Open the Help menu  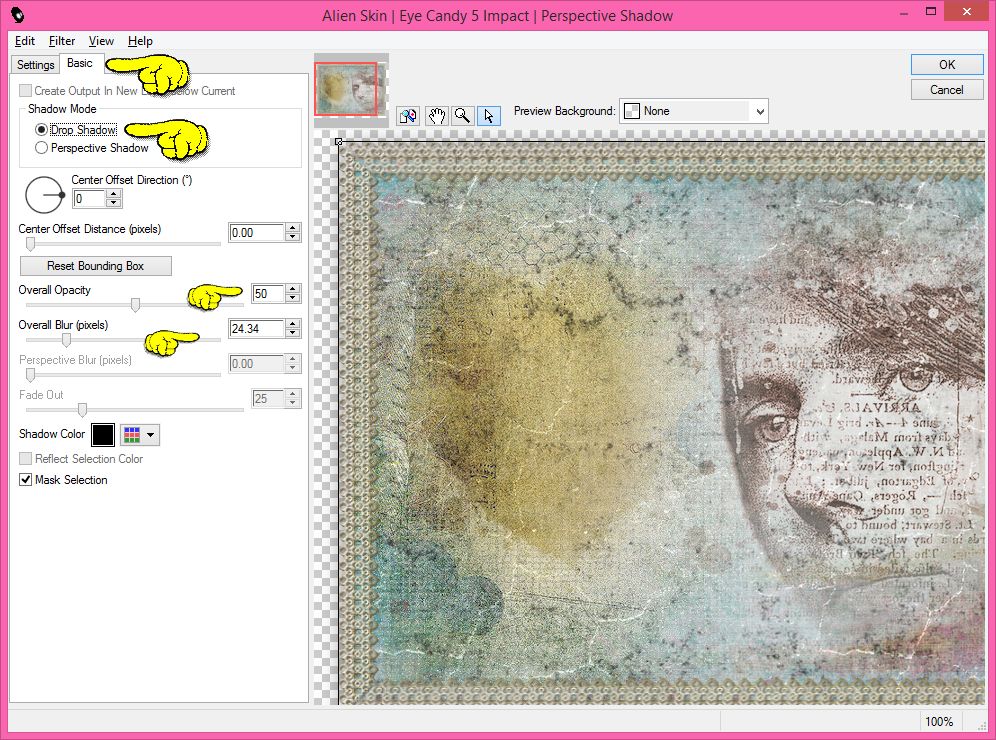coord(140,41)
